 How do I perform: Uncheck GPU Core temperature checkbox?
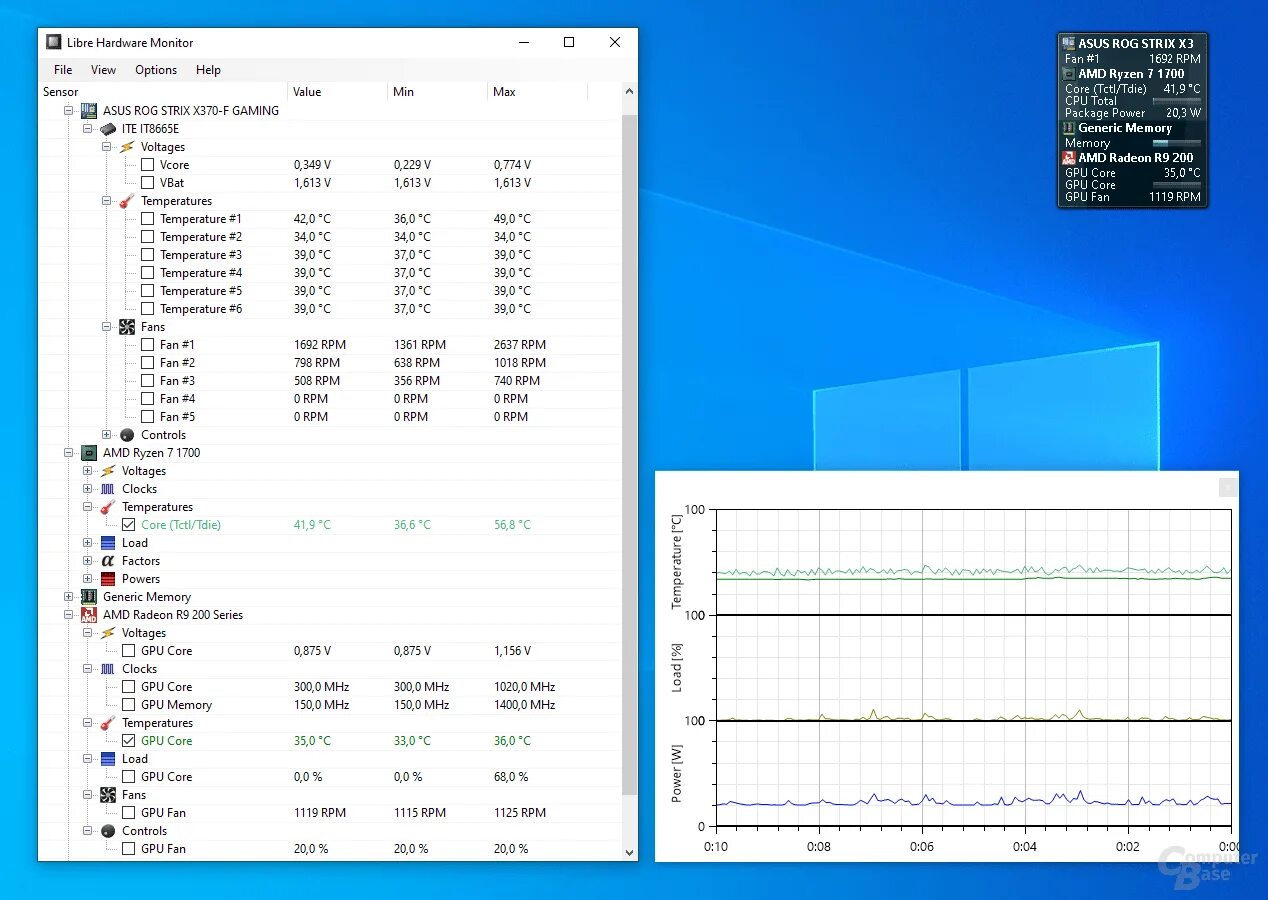click(128, 741)
